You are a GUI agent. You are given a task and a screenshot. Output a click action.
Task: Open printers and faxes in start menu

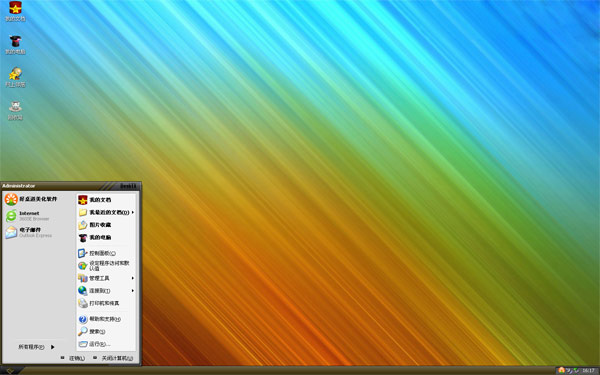99,303
